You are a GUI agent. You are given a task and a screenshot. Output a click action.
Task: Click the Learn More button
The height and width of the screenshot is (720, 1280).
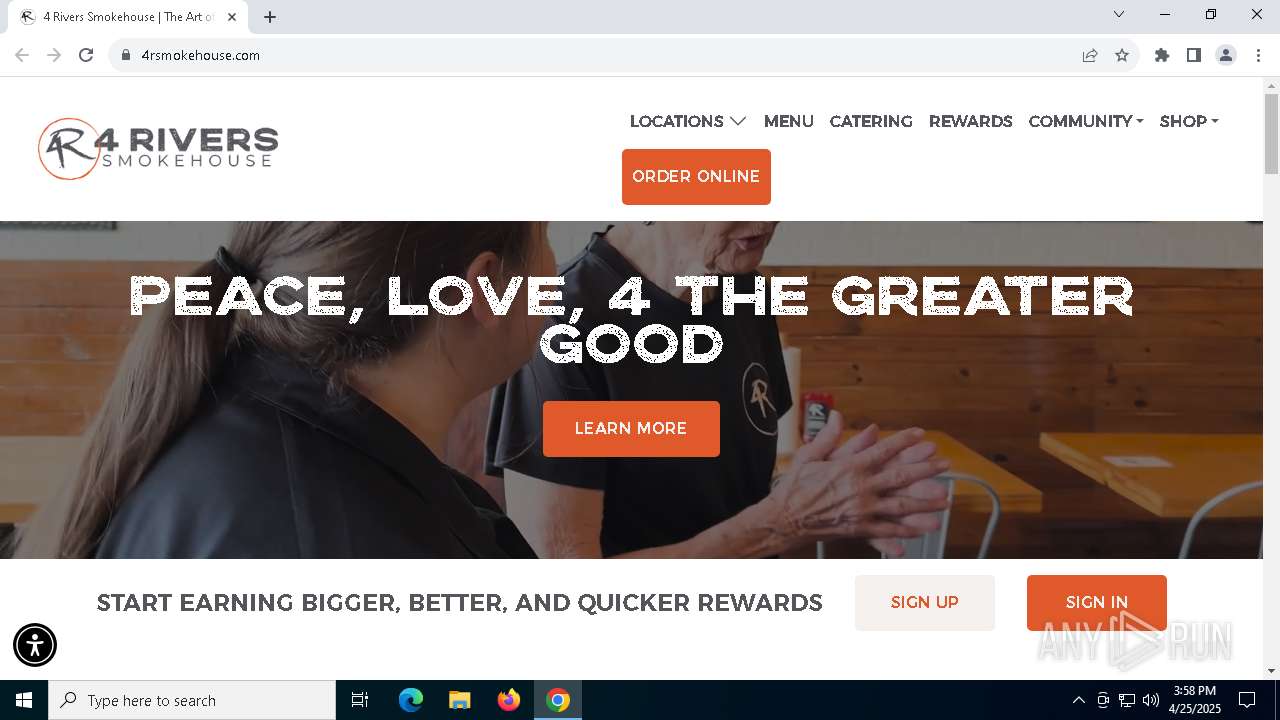631,429
